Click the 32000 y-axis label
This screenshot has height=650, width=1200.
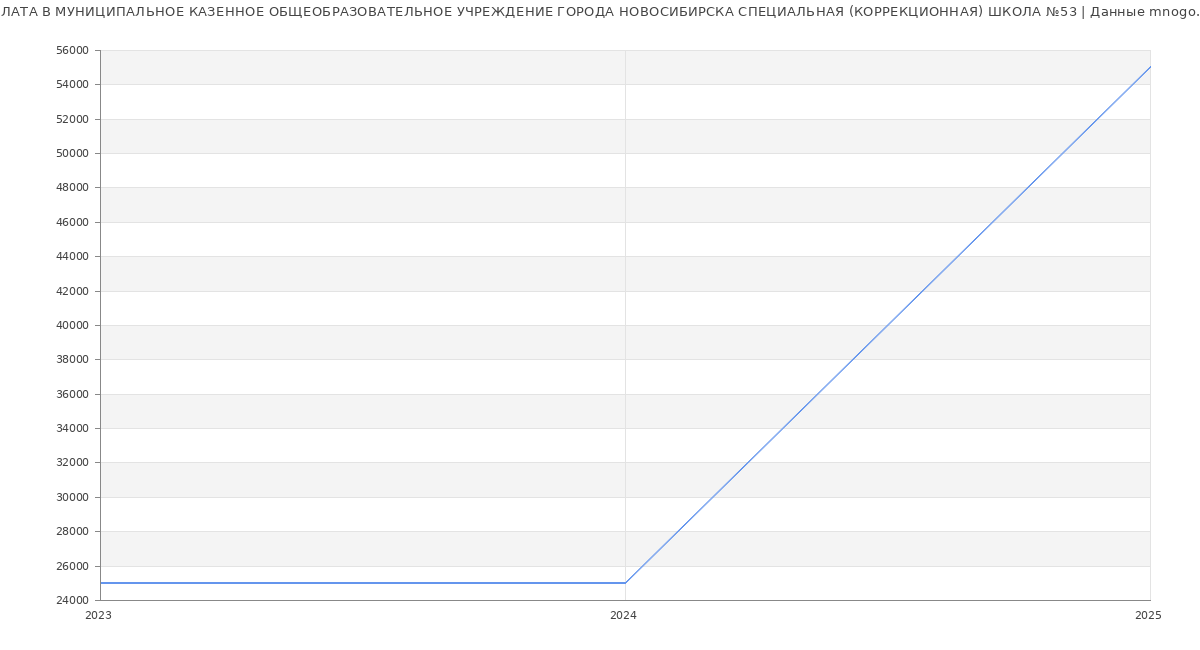[74, 462]
